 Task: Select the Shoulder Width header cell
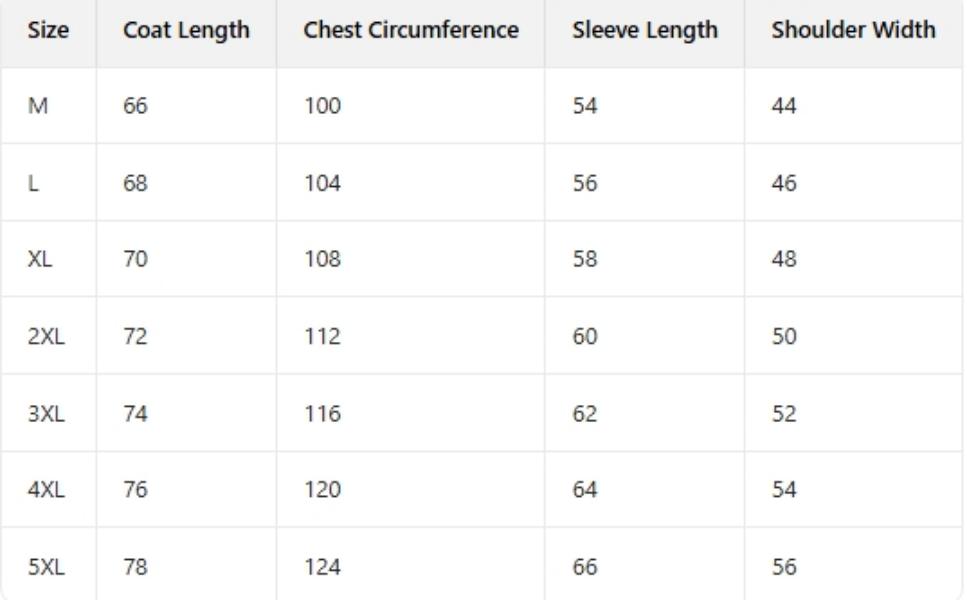[x=853, y=30]
